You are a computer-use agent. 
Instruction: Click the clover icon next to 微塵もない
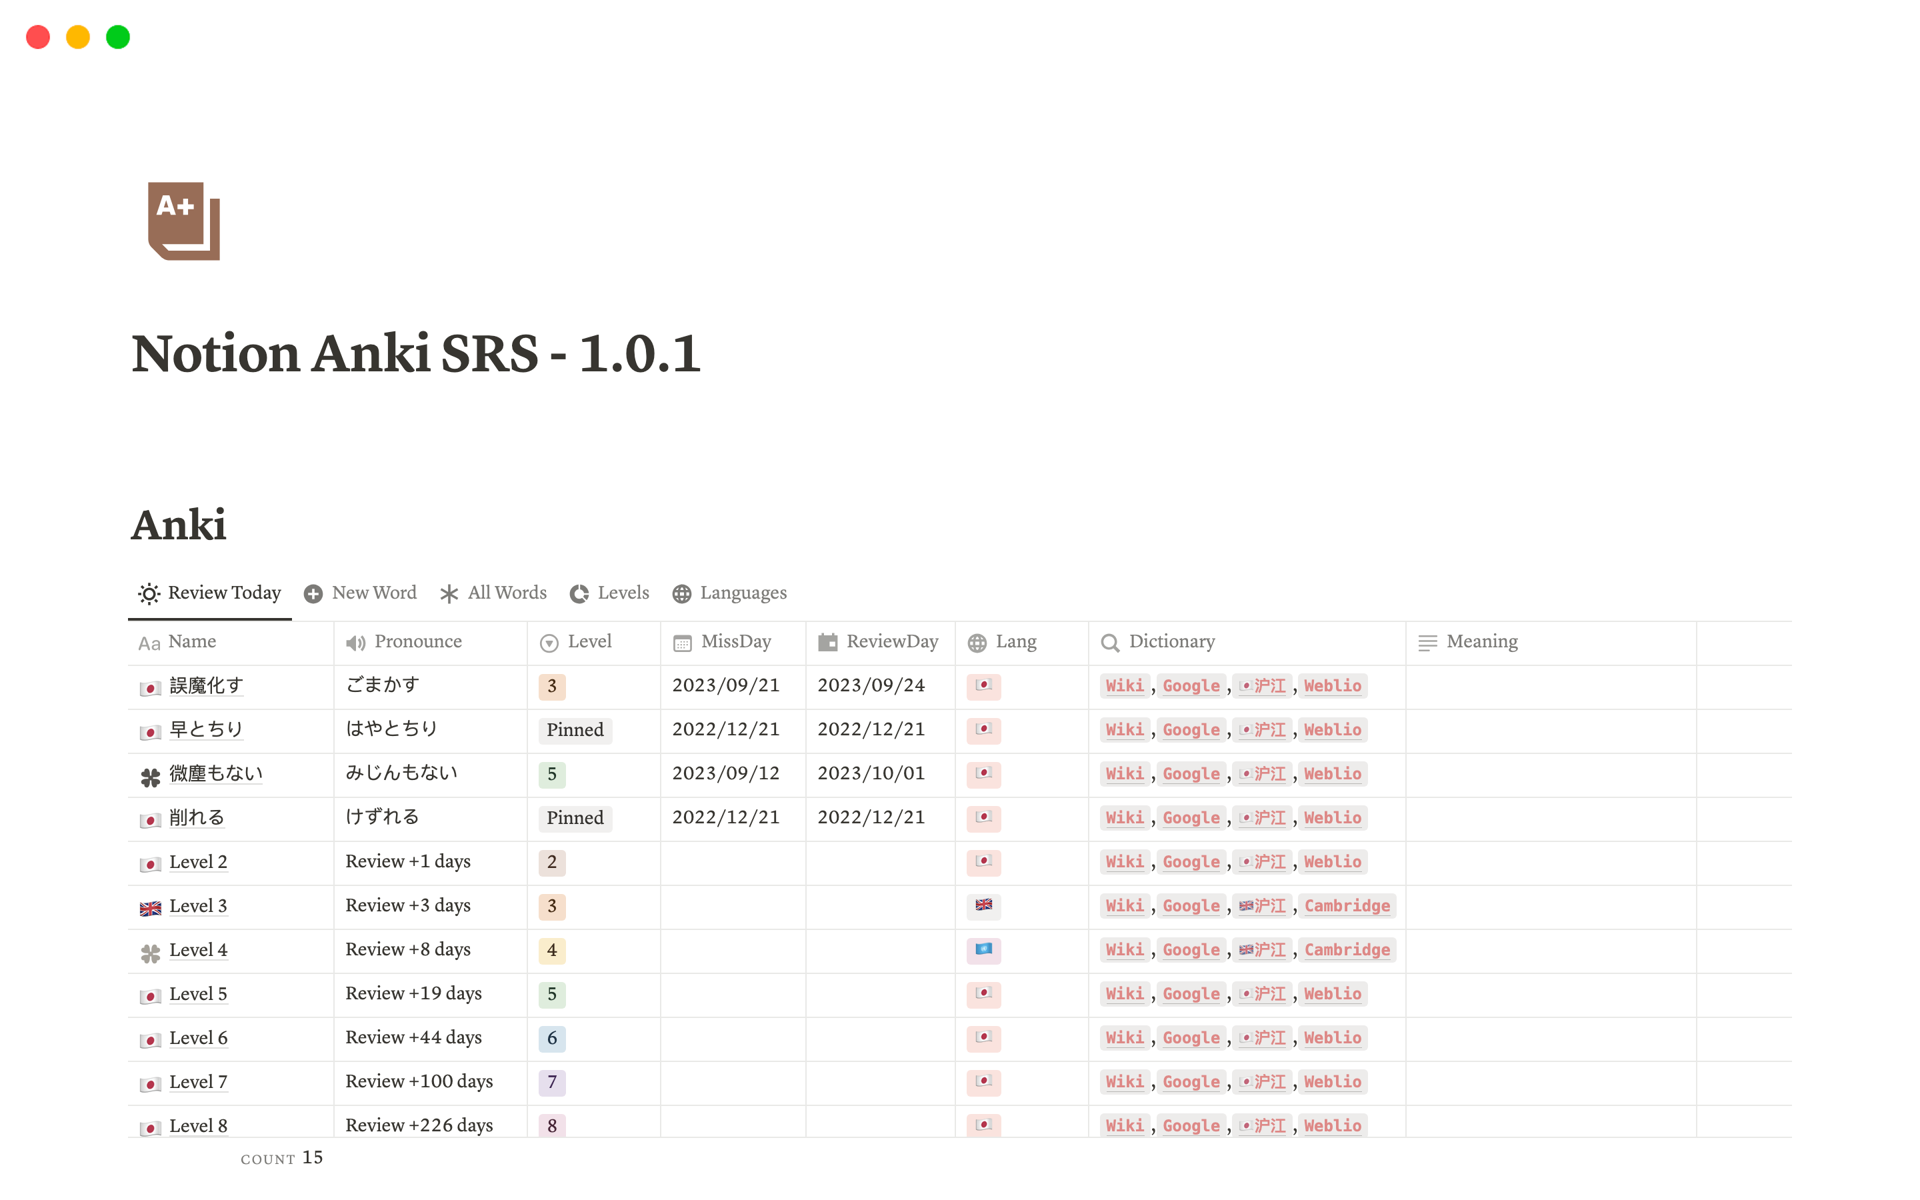coord(150,774)
